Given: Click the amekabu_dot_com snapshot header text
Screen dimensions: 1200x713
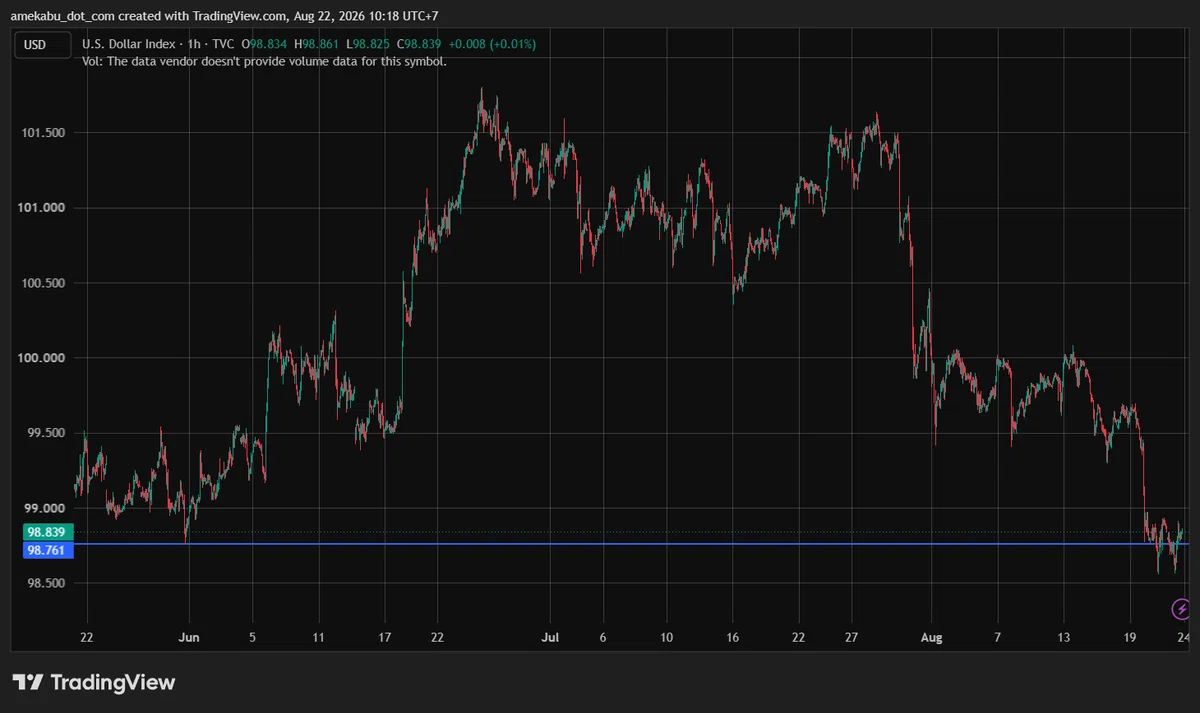Looking at the screenshot, I should tap(224, 16).
